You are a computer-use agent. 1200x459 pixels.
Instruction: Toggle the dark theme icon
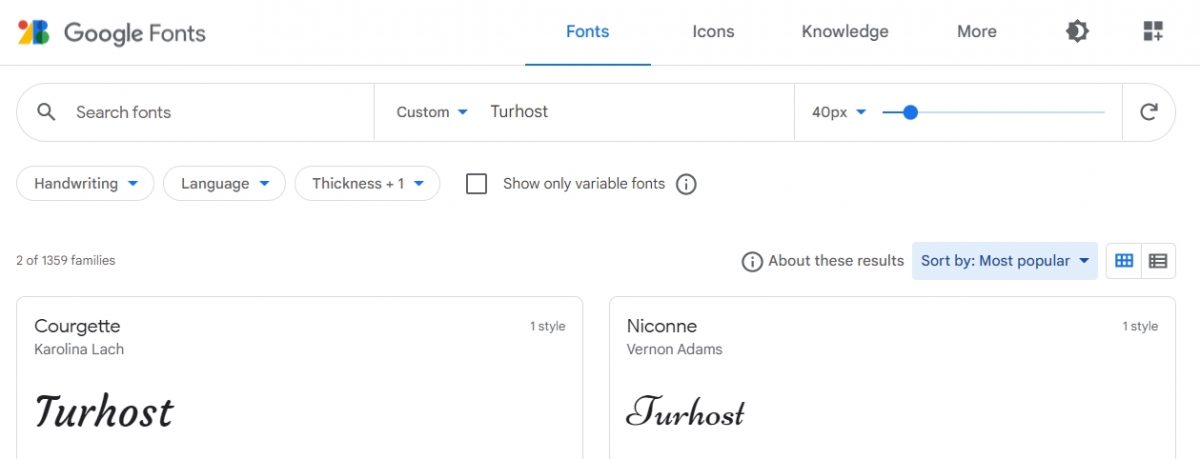click(x=1077, y=32)
